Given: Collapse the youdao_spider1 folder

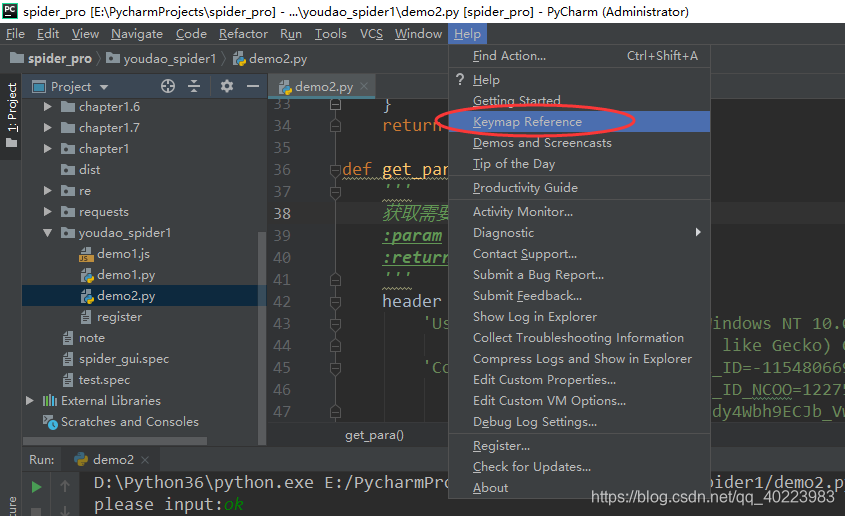Looking at the screenshot, I should coord(47,233).
